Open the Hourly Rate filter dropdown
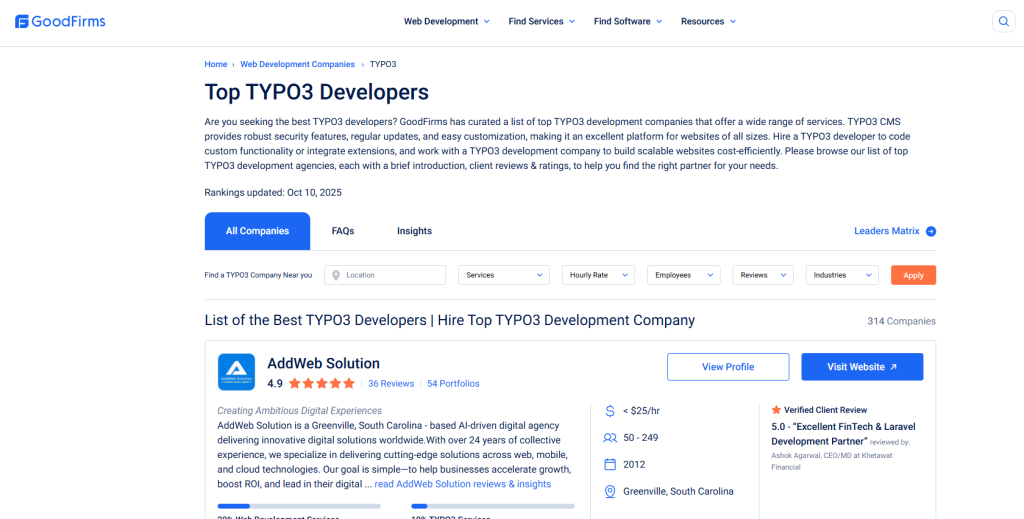 click(x=598, y=275)
